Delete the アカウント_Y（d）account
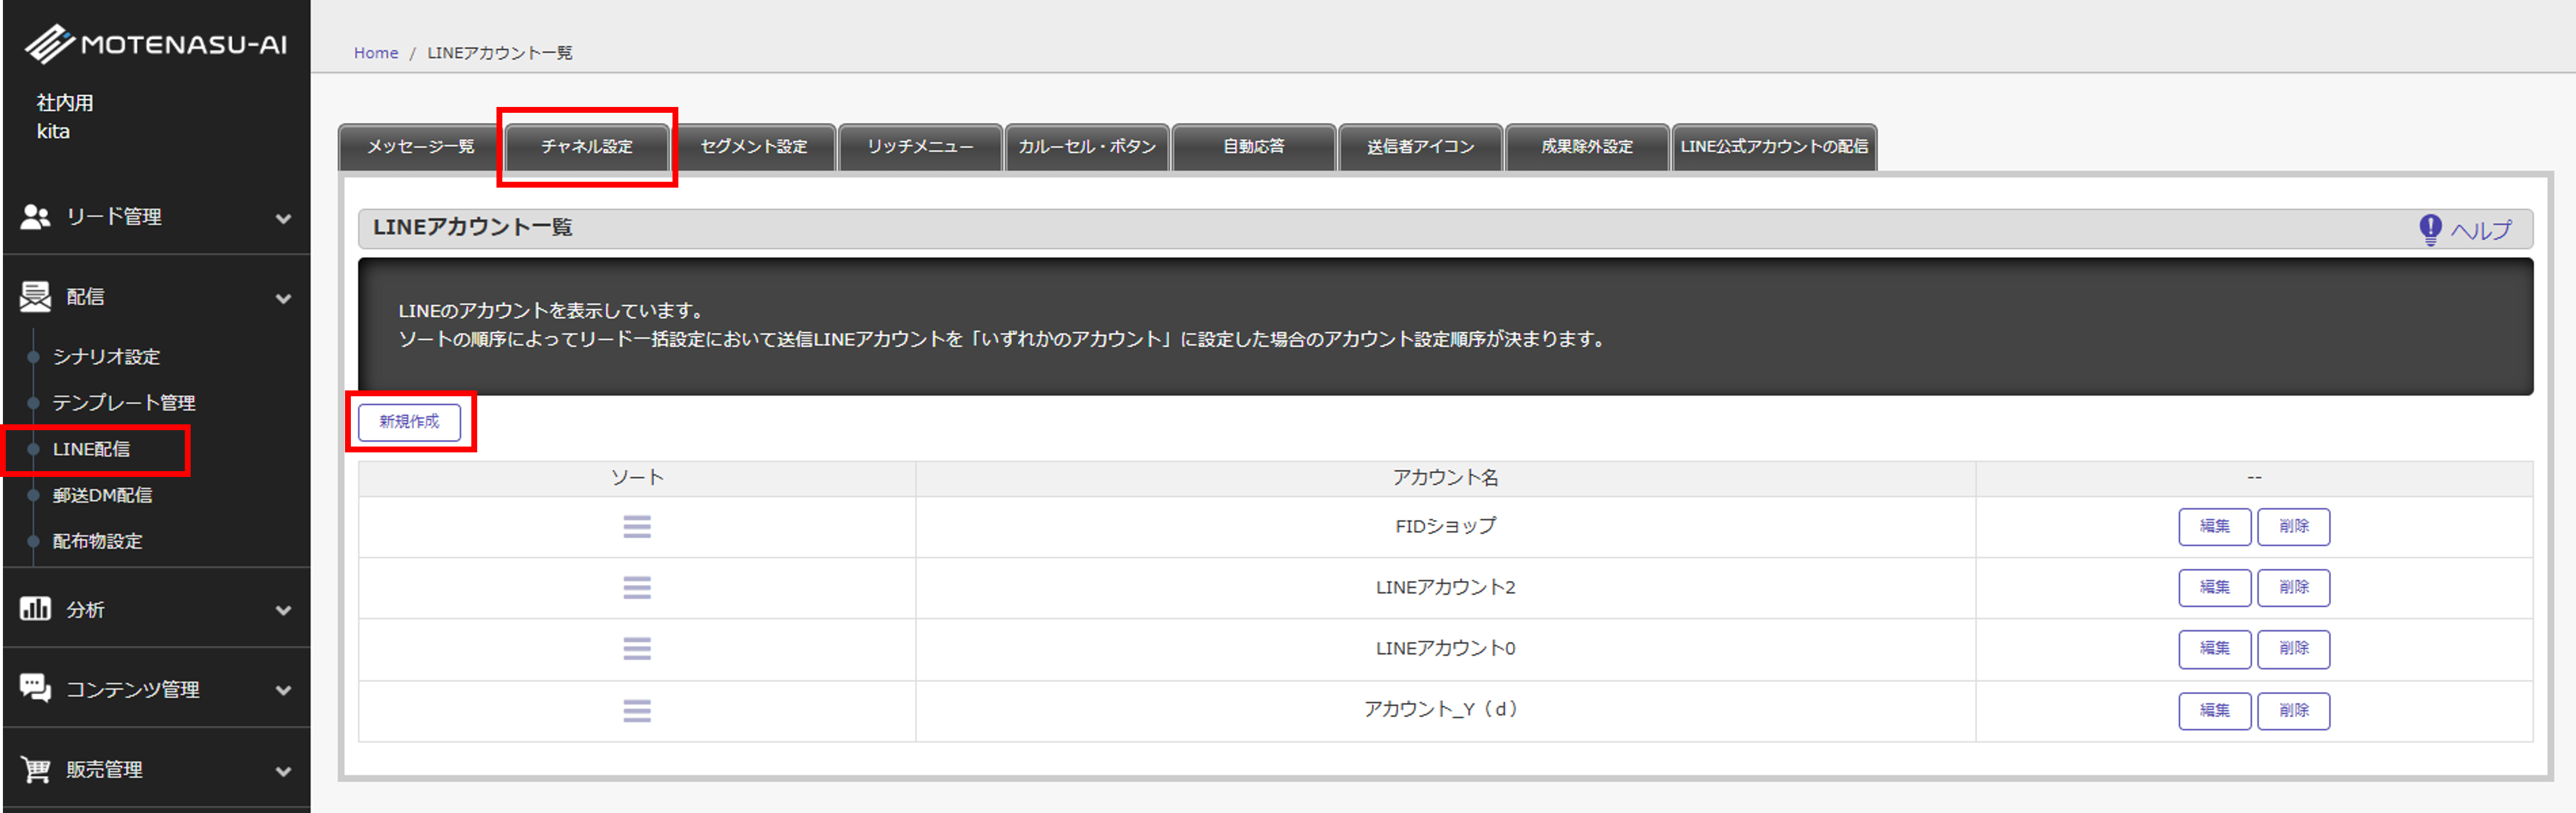This screenshot has width=2576, height=813. (x=2293, y=711)
